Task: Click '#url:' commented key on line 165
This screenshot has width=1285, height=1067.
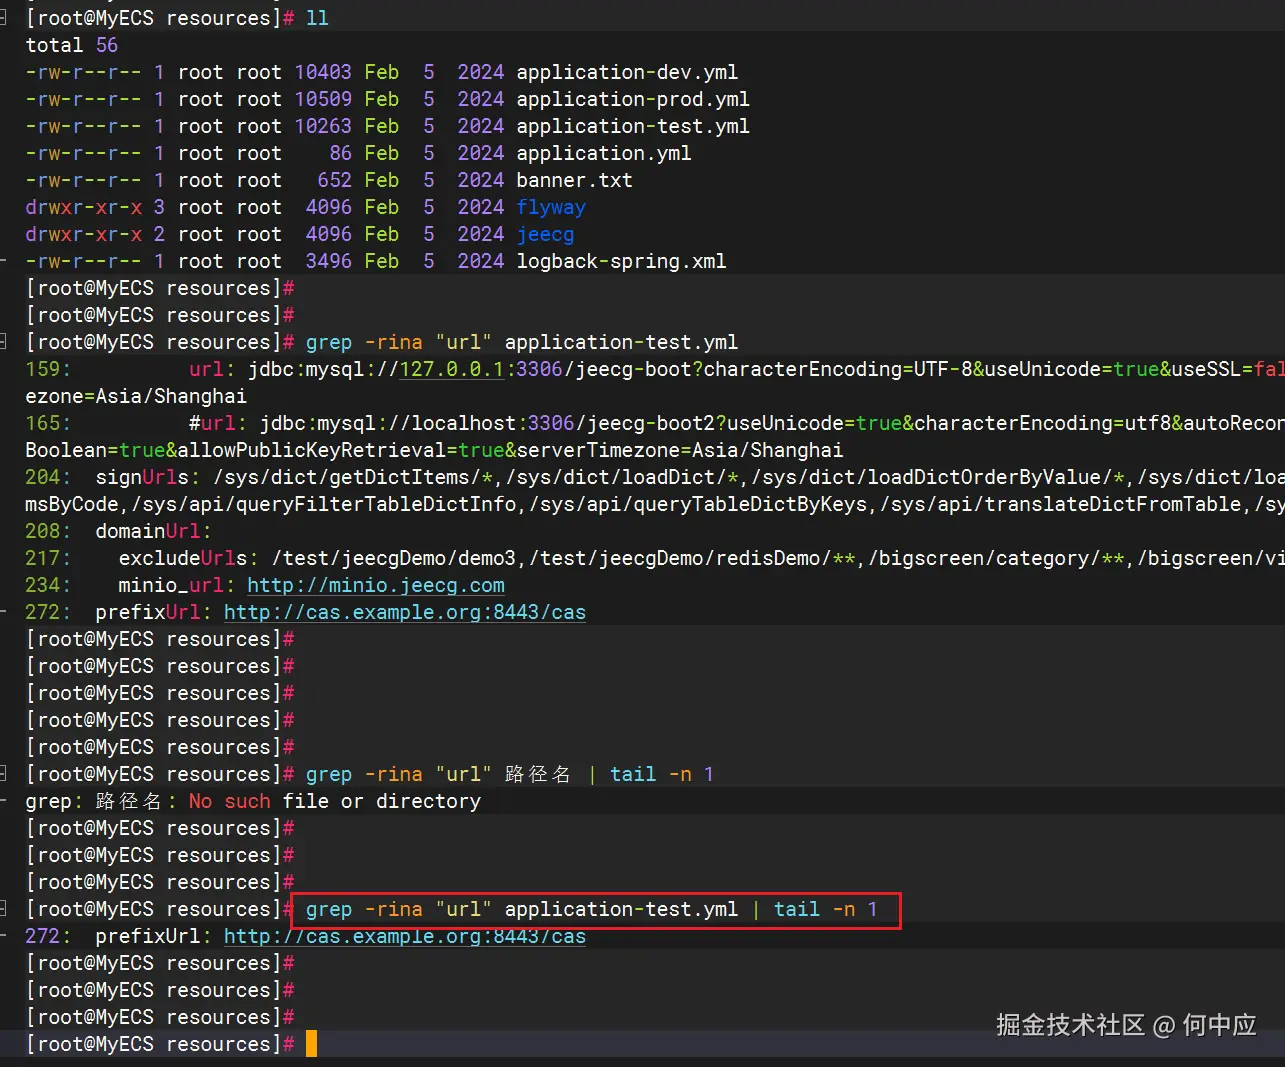Action: pos(218,423)
